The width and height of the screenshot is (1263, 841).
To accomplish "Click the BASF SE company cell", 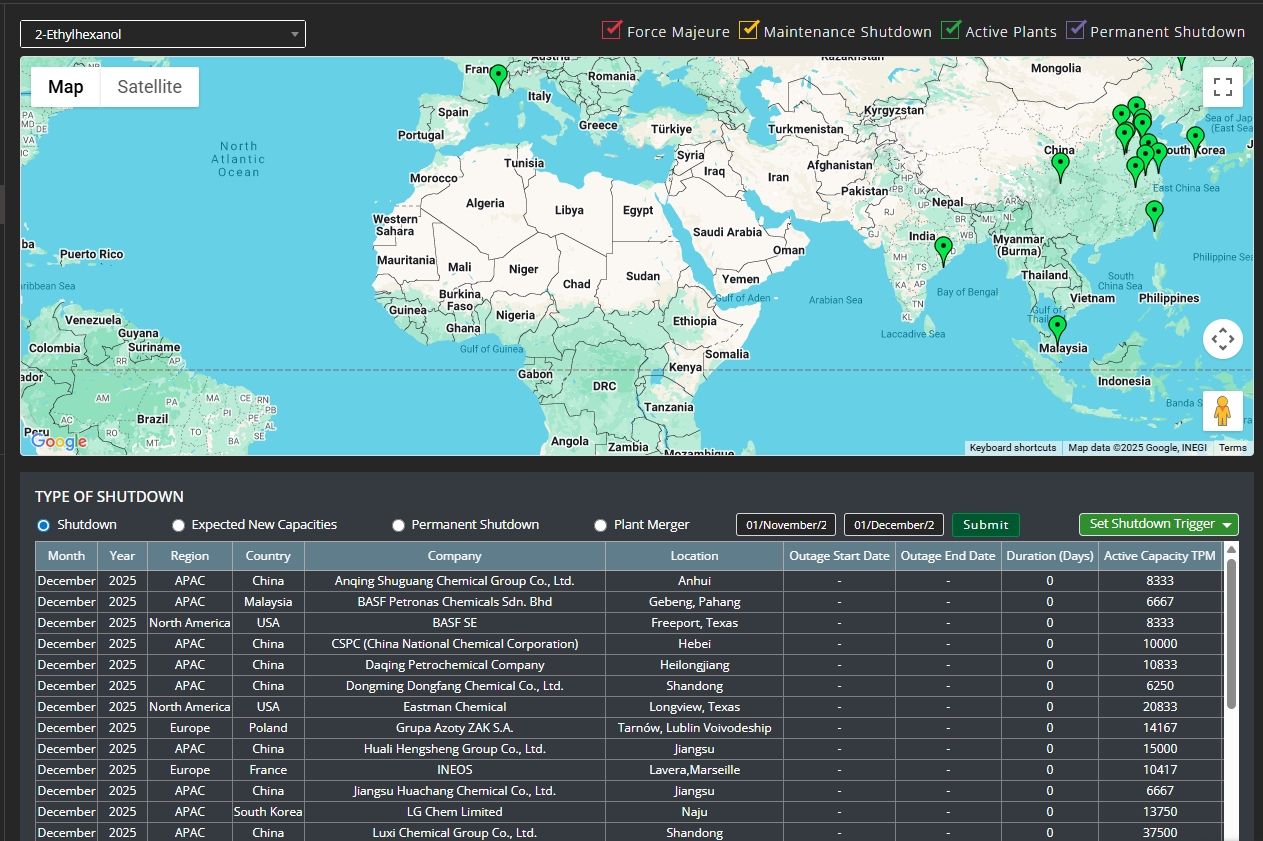I will (x=455, y=623).
